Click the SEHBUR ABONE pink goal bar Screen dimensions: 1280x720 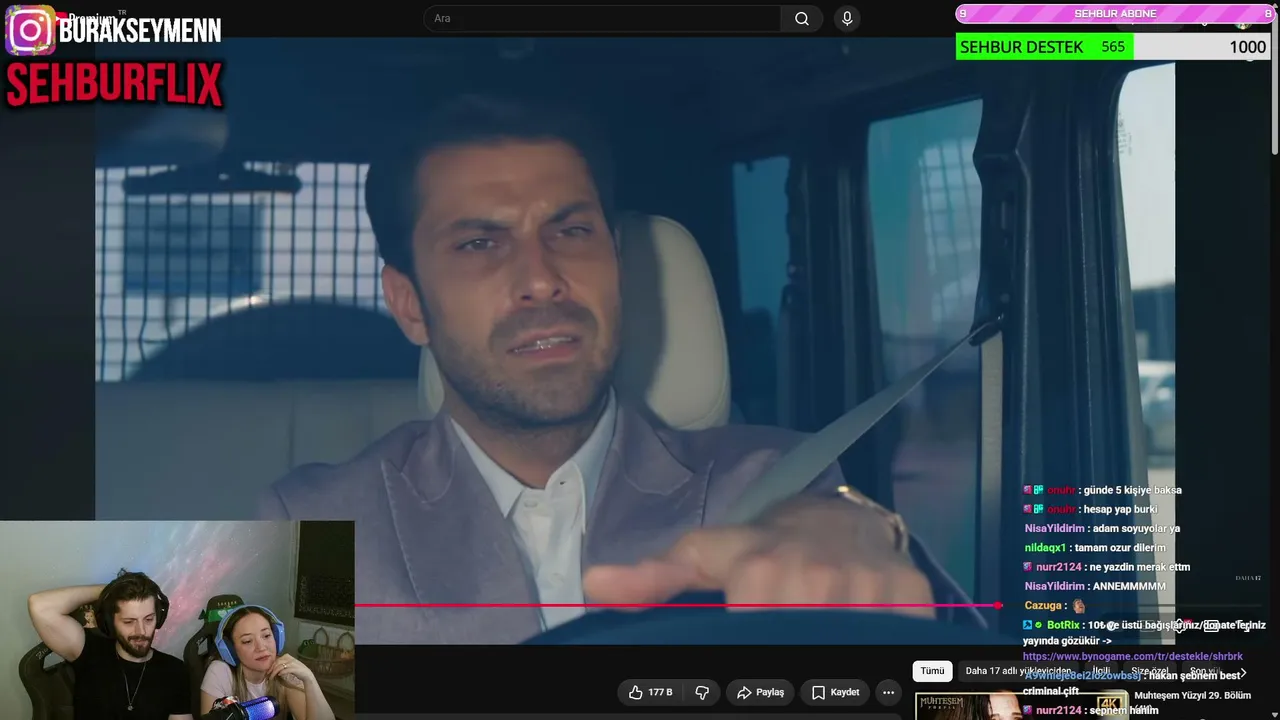(1114, 14)
